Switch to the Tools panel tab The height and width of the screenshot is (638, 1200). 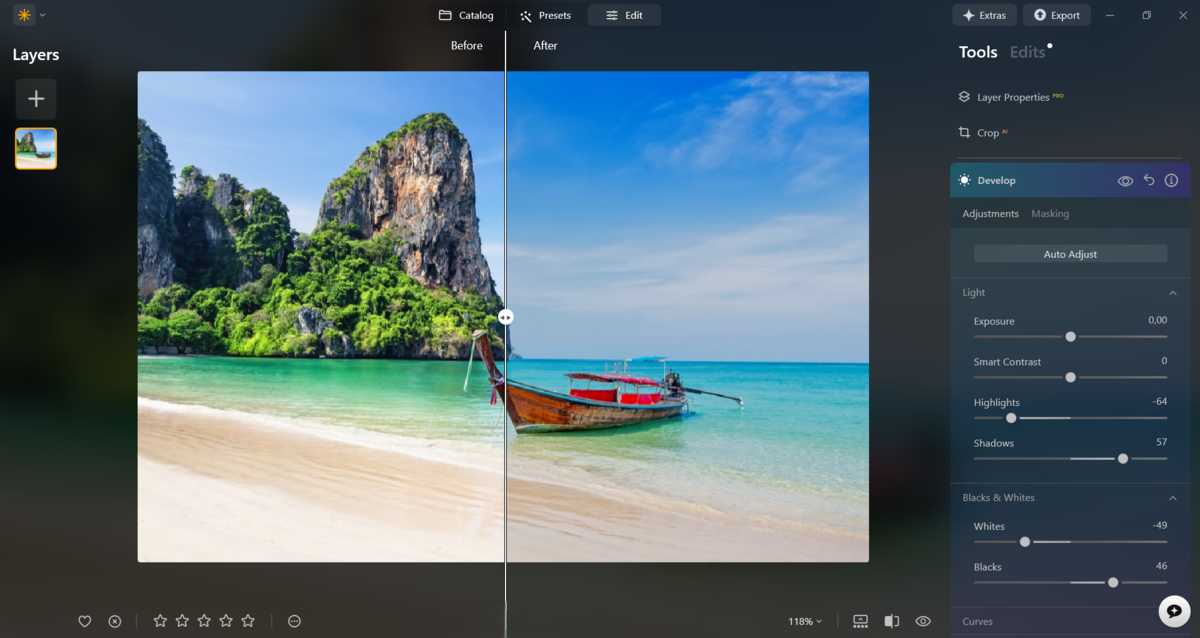point(978,53)
